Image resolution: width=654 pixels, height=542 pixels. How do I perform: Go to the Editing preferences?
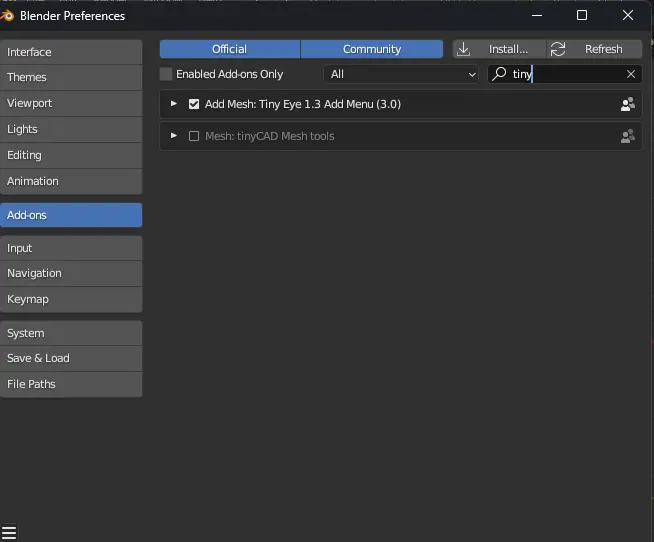click(71, 155)
